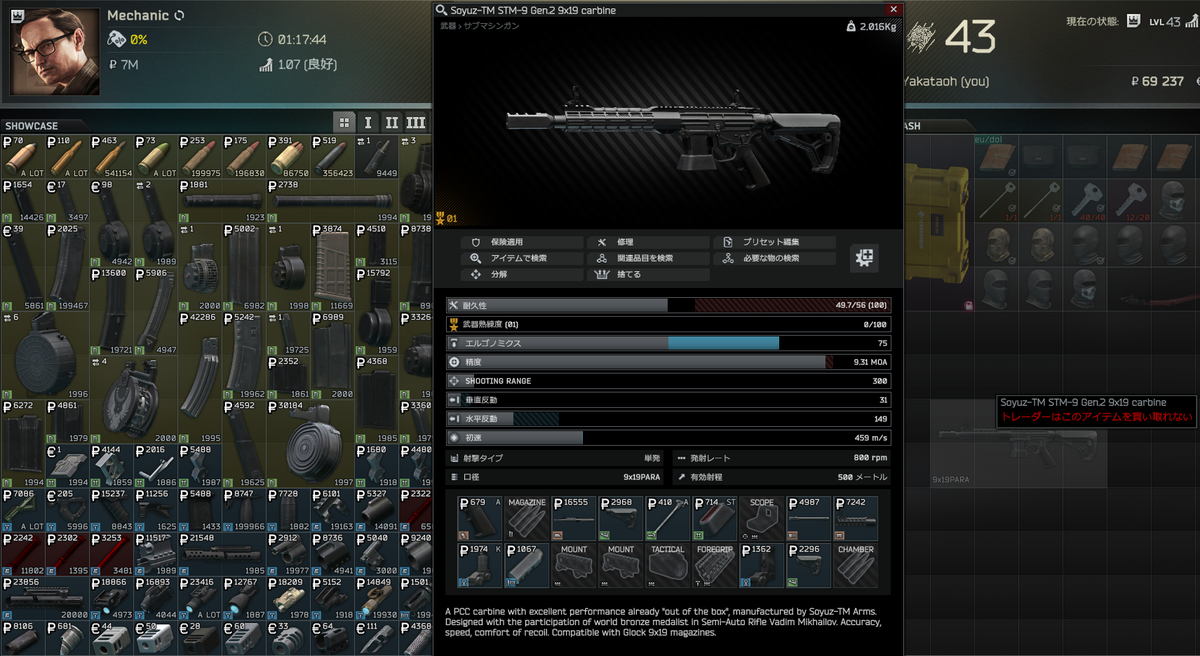Image resolution: width=1200 pixels, height=656 pixels.
Task: Click the 修理 repair action
Action: pos(646,242)
